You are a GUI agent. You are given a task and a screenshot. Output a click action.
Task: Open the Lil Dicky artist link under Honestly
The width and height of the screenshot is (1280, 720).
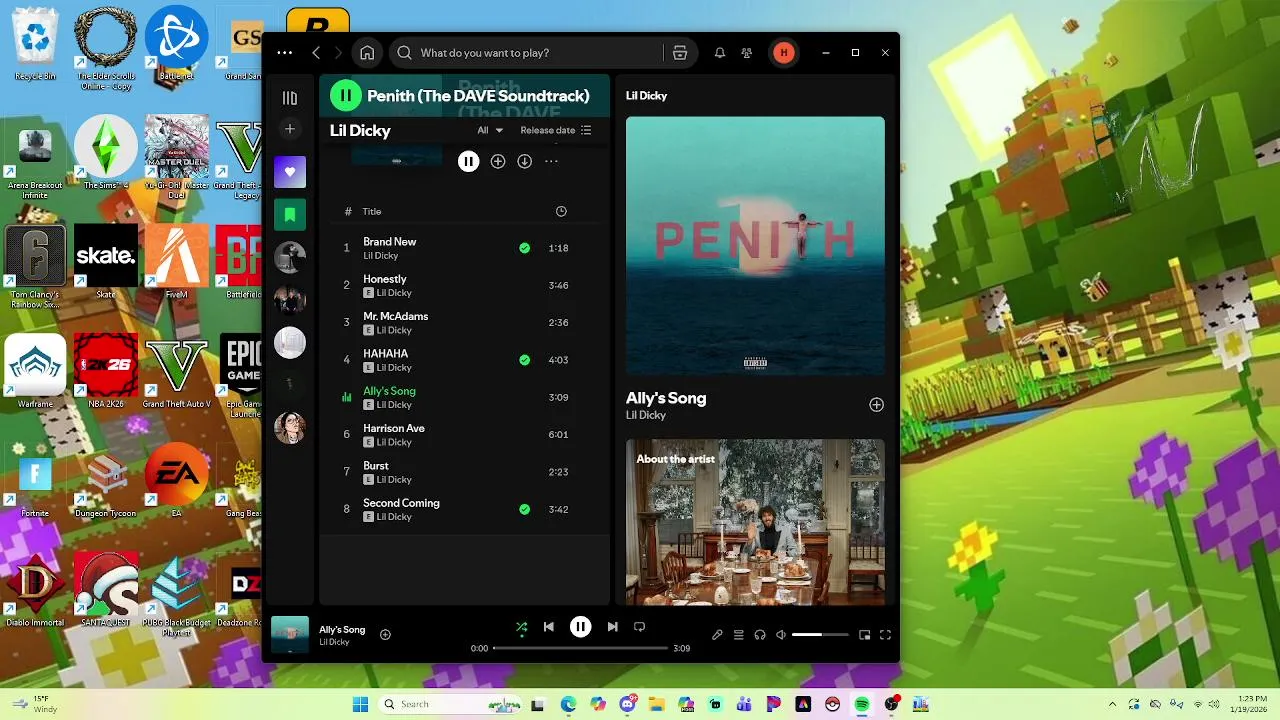(394, 293)
